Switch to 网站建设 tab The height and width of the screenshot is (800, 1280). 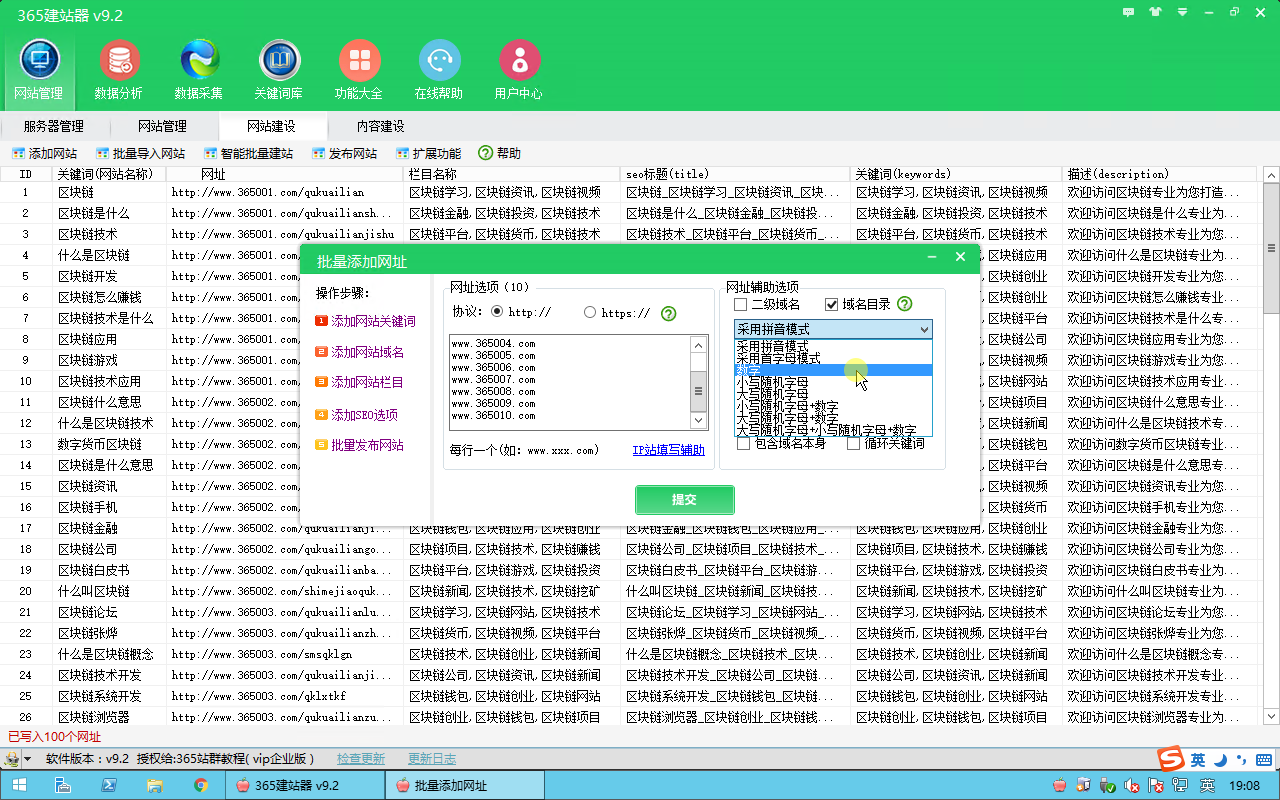click(x=271, y=126)
